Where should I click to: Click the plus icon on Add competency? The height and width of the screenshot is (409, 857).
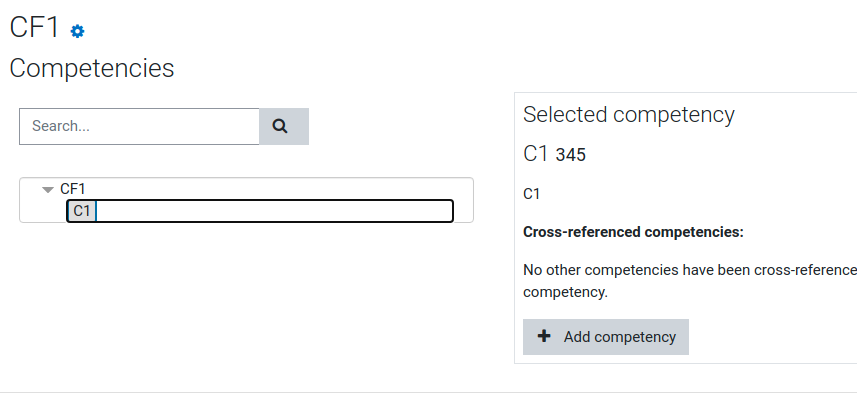(x=544, y=336)
